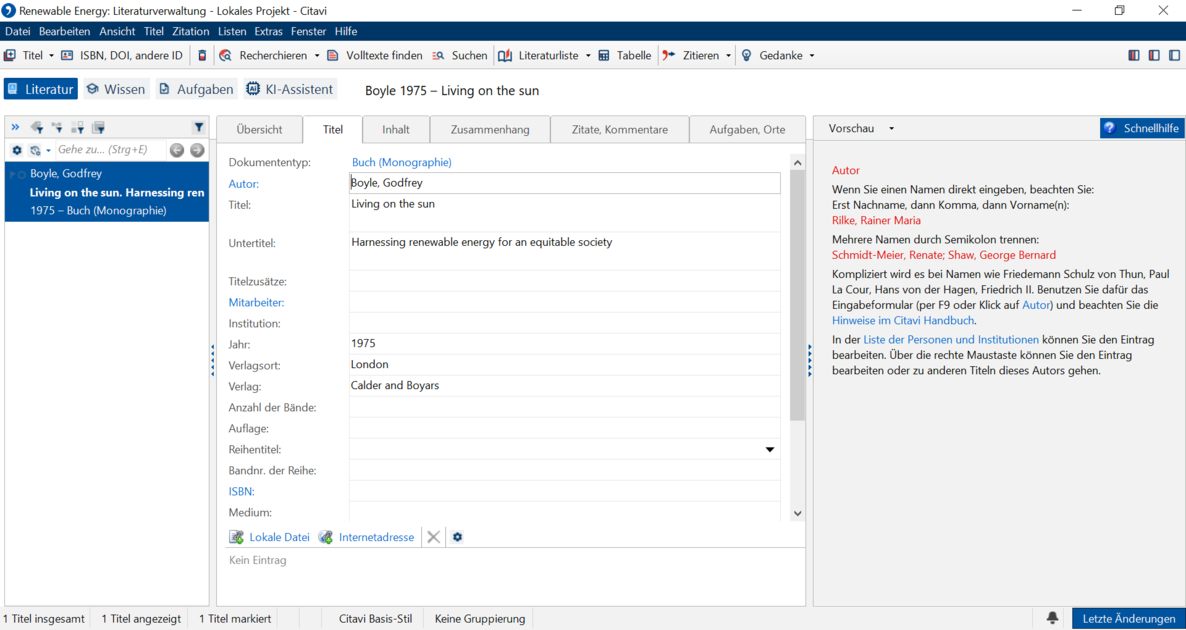The image size is (1186, 630).
Task: Open the Schnellhilfe help button
Action: 1141,128
